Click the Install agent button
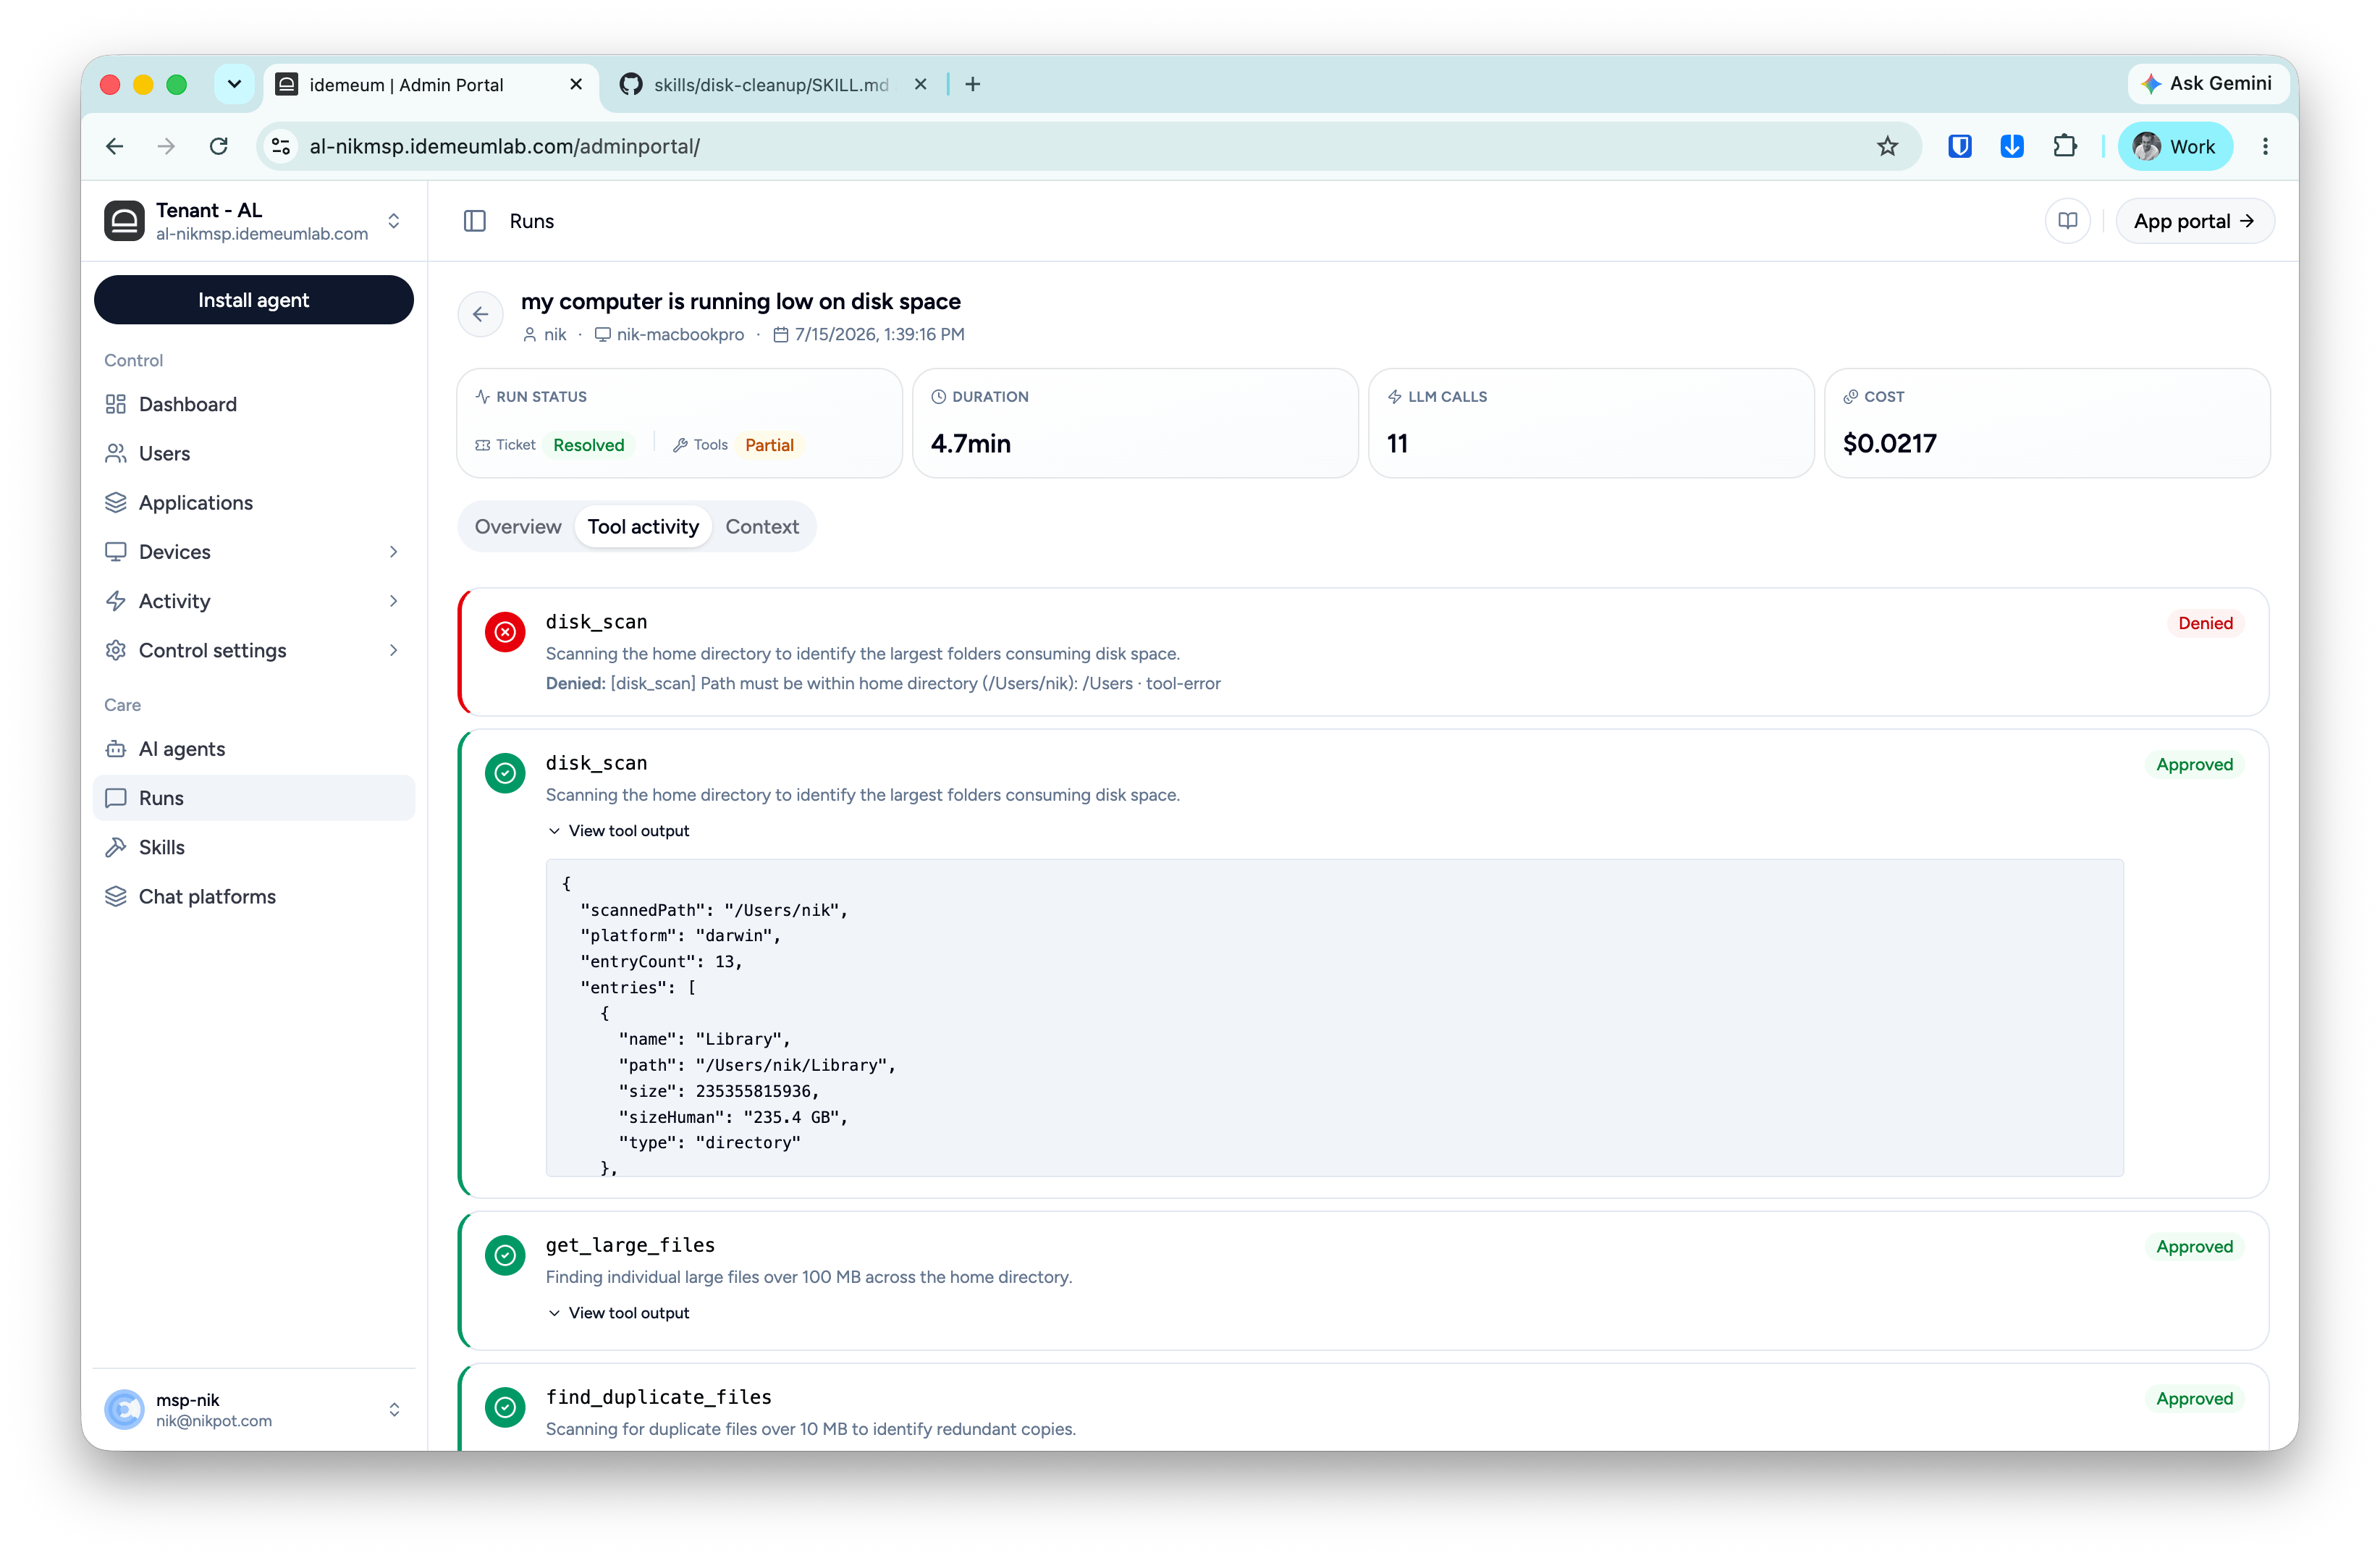 coord(254,300)
